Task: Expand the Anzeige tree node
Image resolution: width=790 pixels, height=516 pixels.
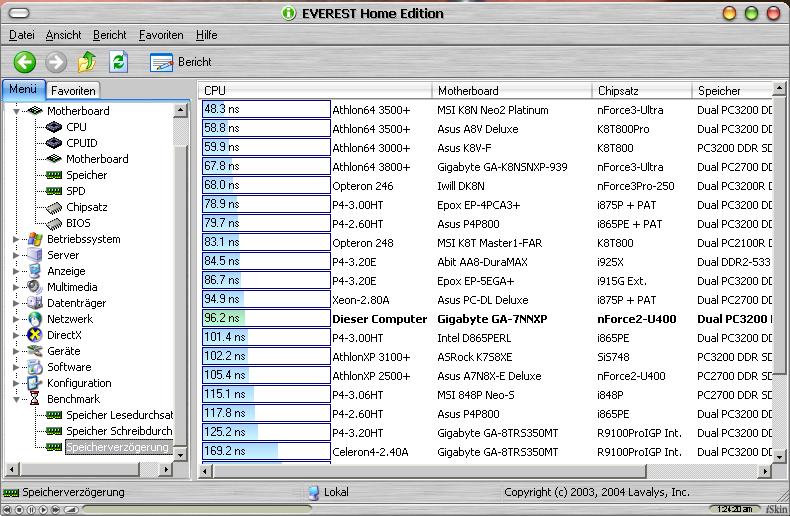Action: 16,271
